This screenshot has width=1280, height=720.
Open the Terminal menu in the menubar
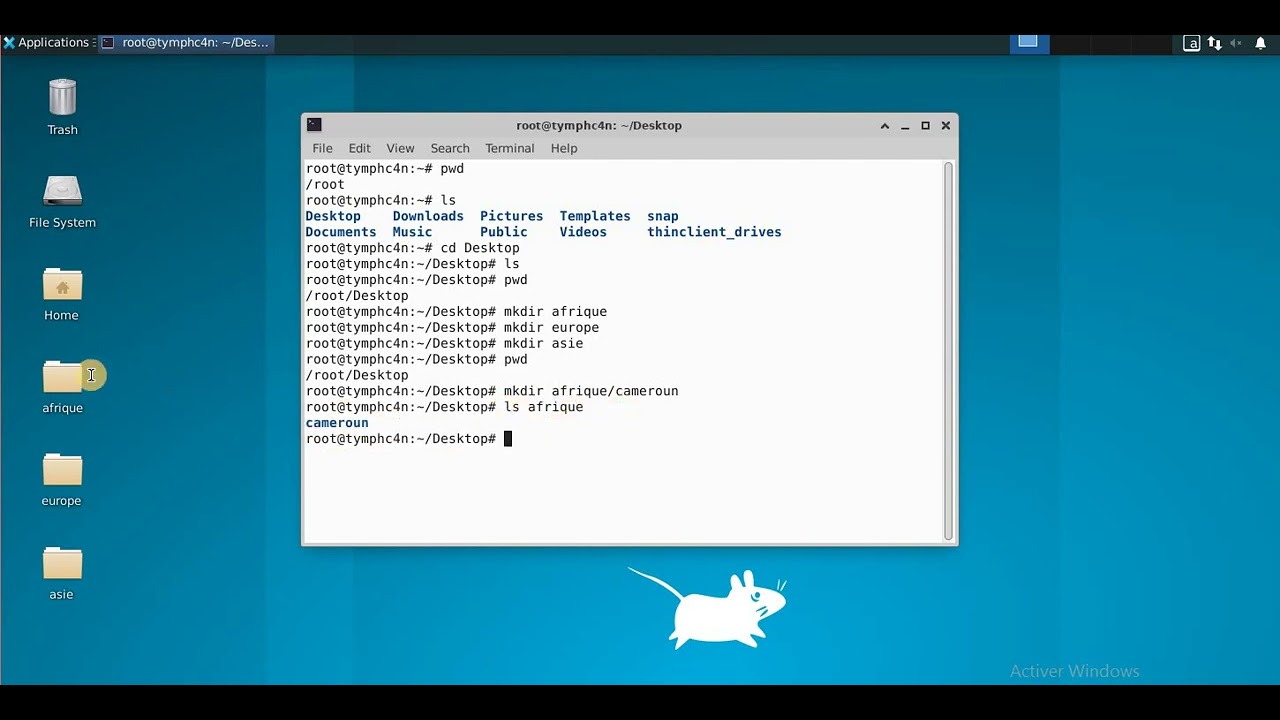pyautogui.click(x=510, y=148)
